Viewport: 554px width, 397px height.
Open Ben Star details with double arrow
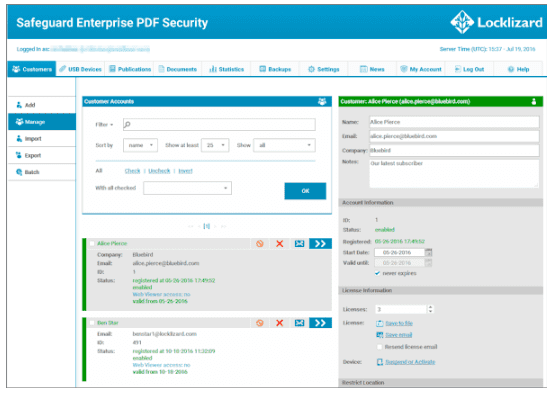coord(320,322)
